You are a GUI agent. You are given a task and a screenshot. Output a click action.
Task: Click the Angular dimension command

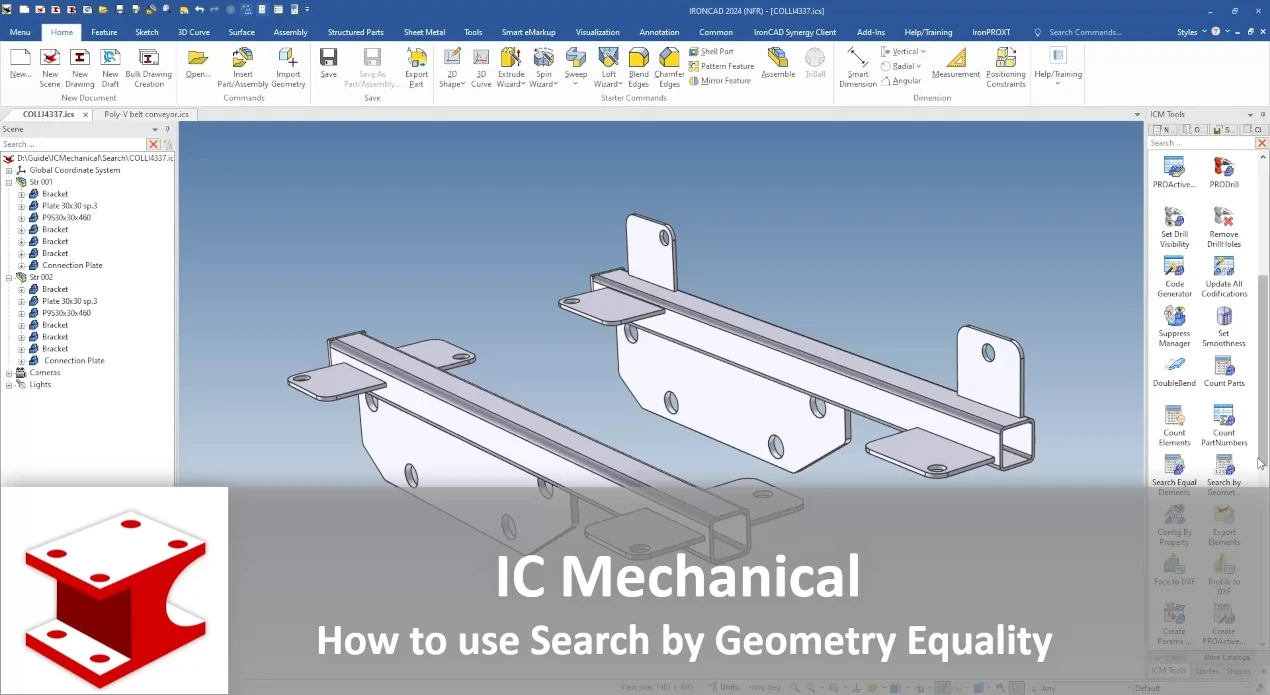point(901,81)
